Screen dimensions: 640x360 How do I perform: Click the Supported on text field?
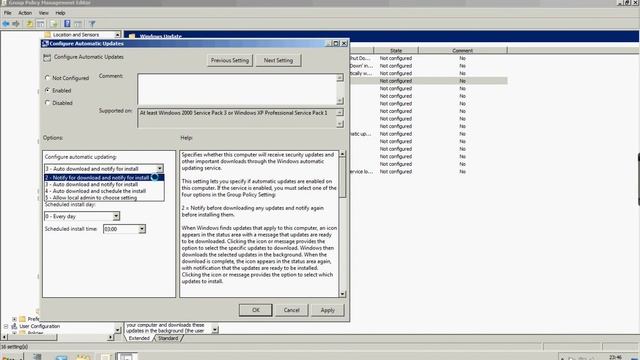237,118
